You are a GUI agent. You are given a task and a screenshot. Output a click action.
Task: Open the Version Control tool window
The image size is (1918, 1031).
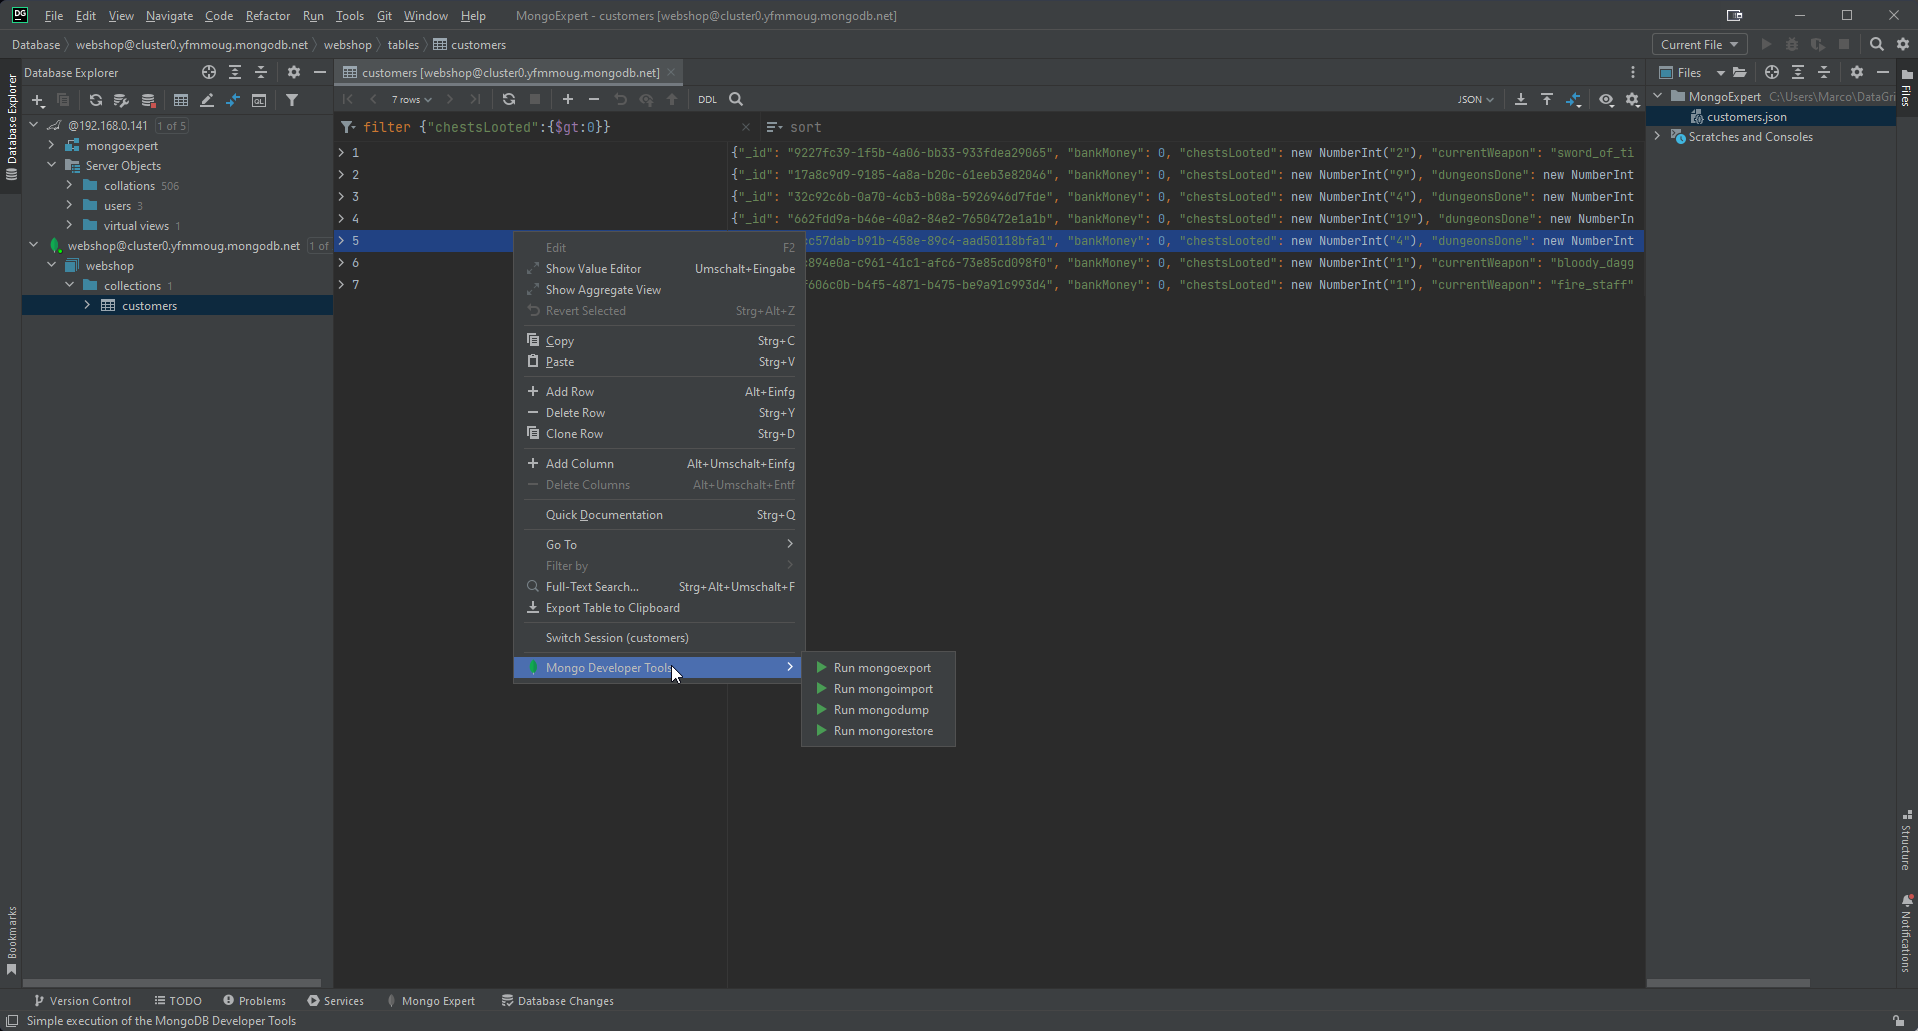tap(82, 1000)
